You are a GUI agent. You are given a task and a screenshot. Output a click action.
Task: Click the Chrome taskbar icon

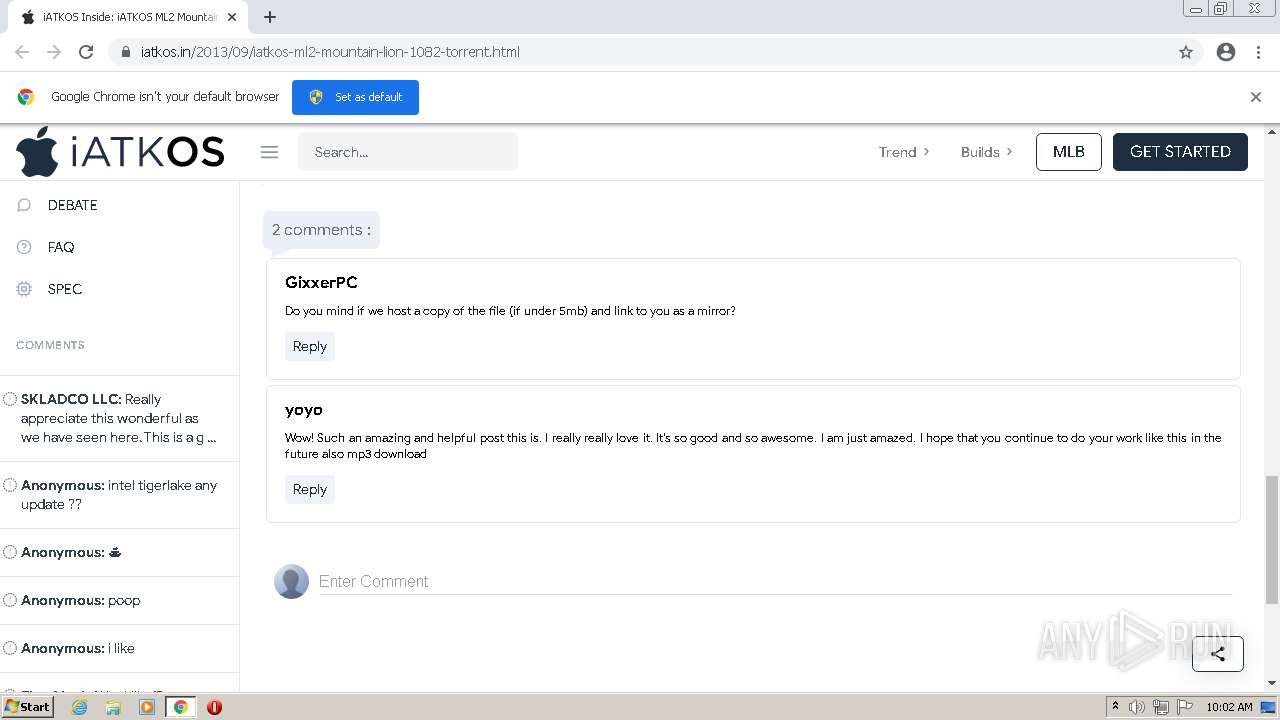point(181,707)
